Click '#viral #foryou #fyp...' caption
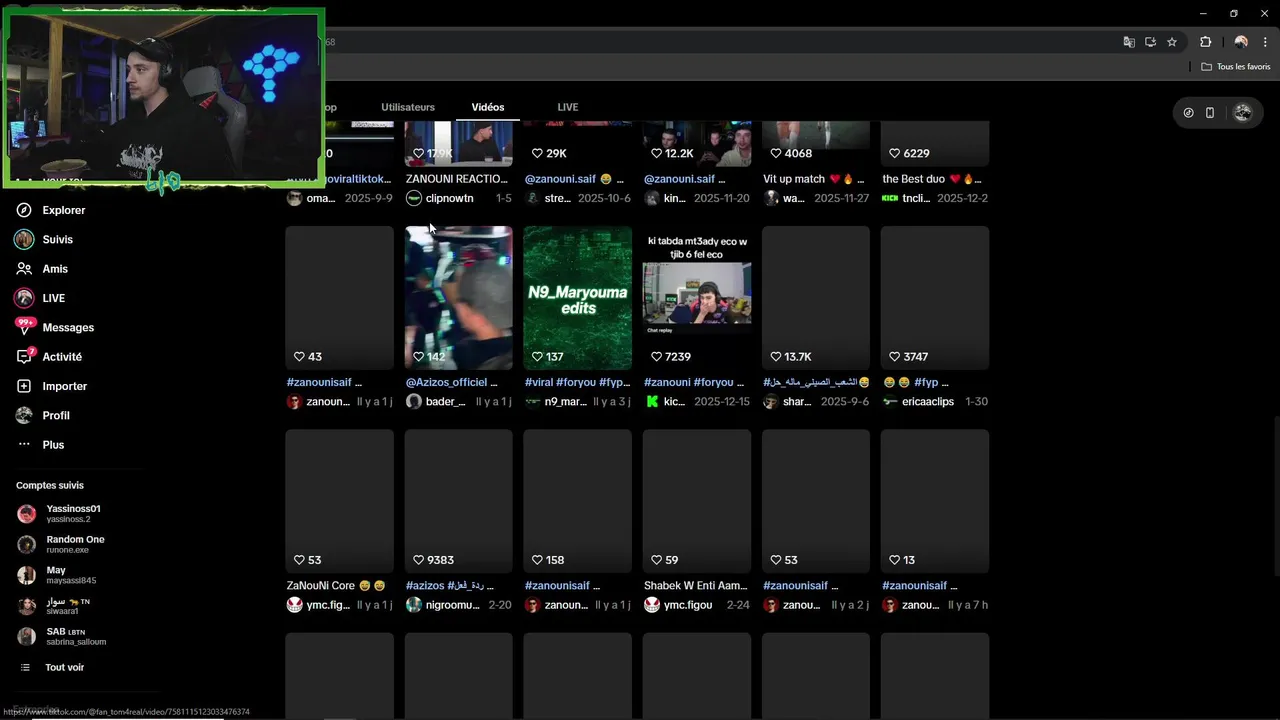Viewport: 1280px width, 720px height. (x=577, y=382)
